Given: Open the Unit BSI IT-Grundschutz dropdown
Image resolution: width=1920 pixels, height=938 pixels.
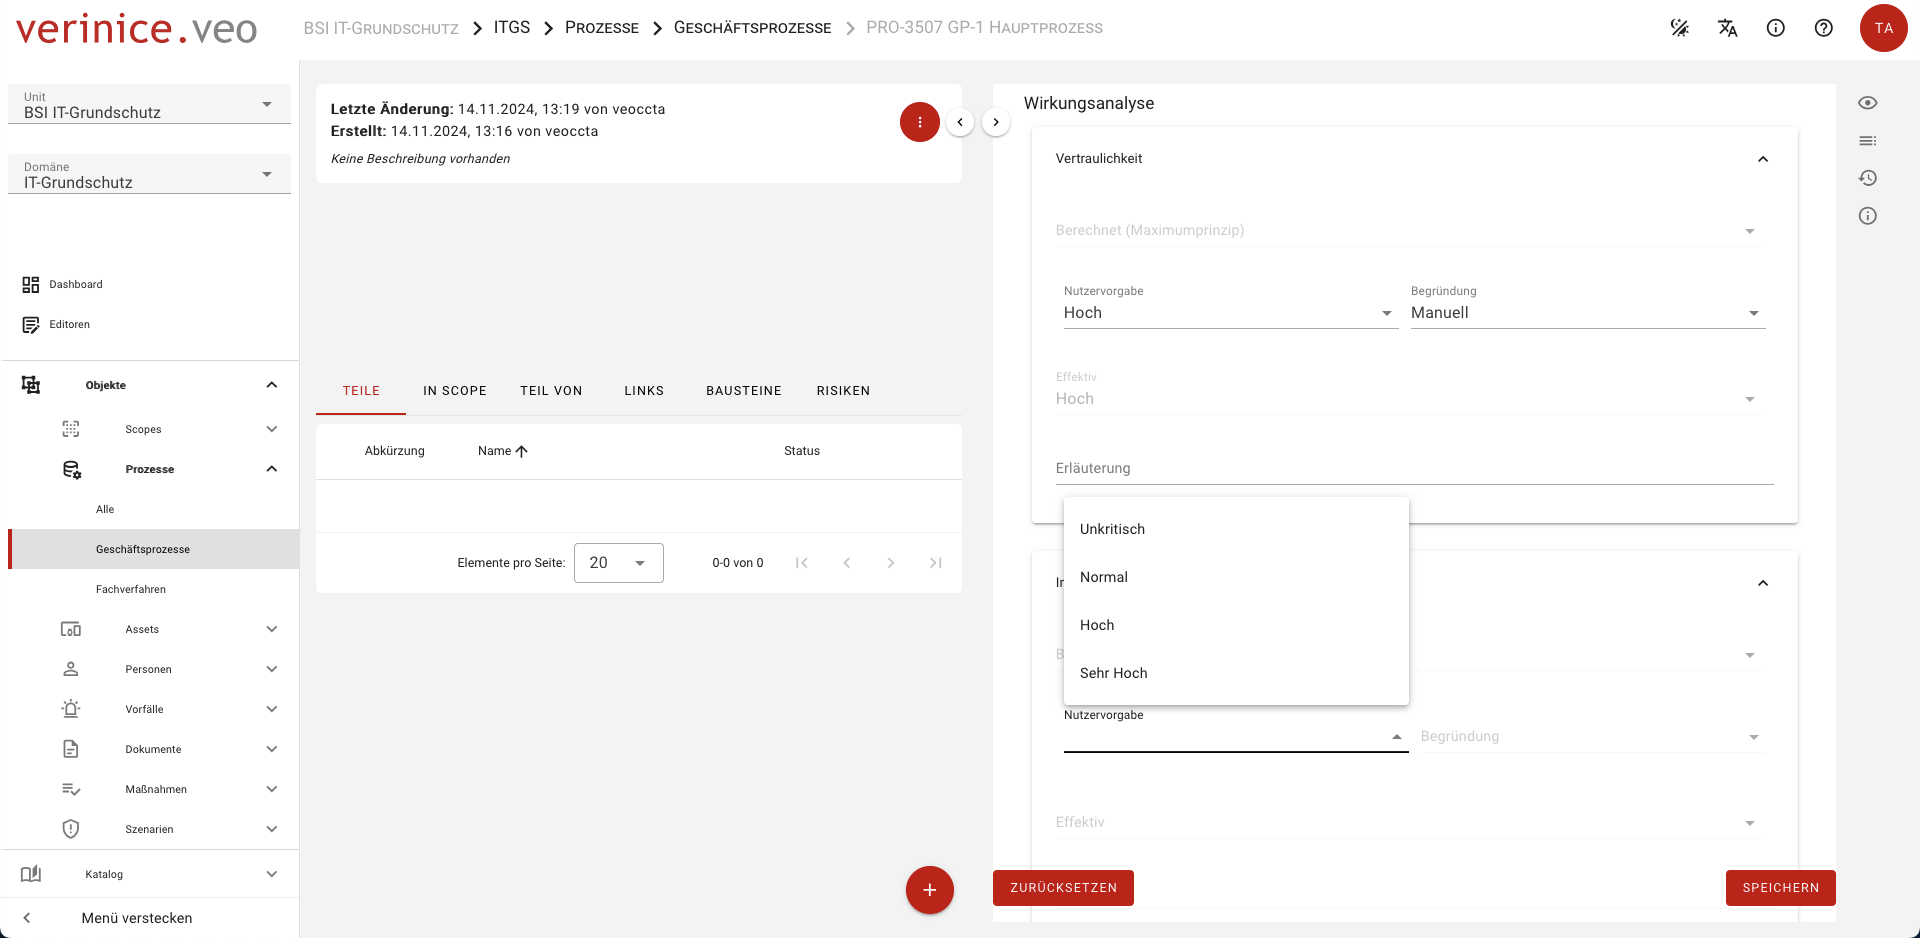Looking at the screenshot, I should coord(149,105).
